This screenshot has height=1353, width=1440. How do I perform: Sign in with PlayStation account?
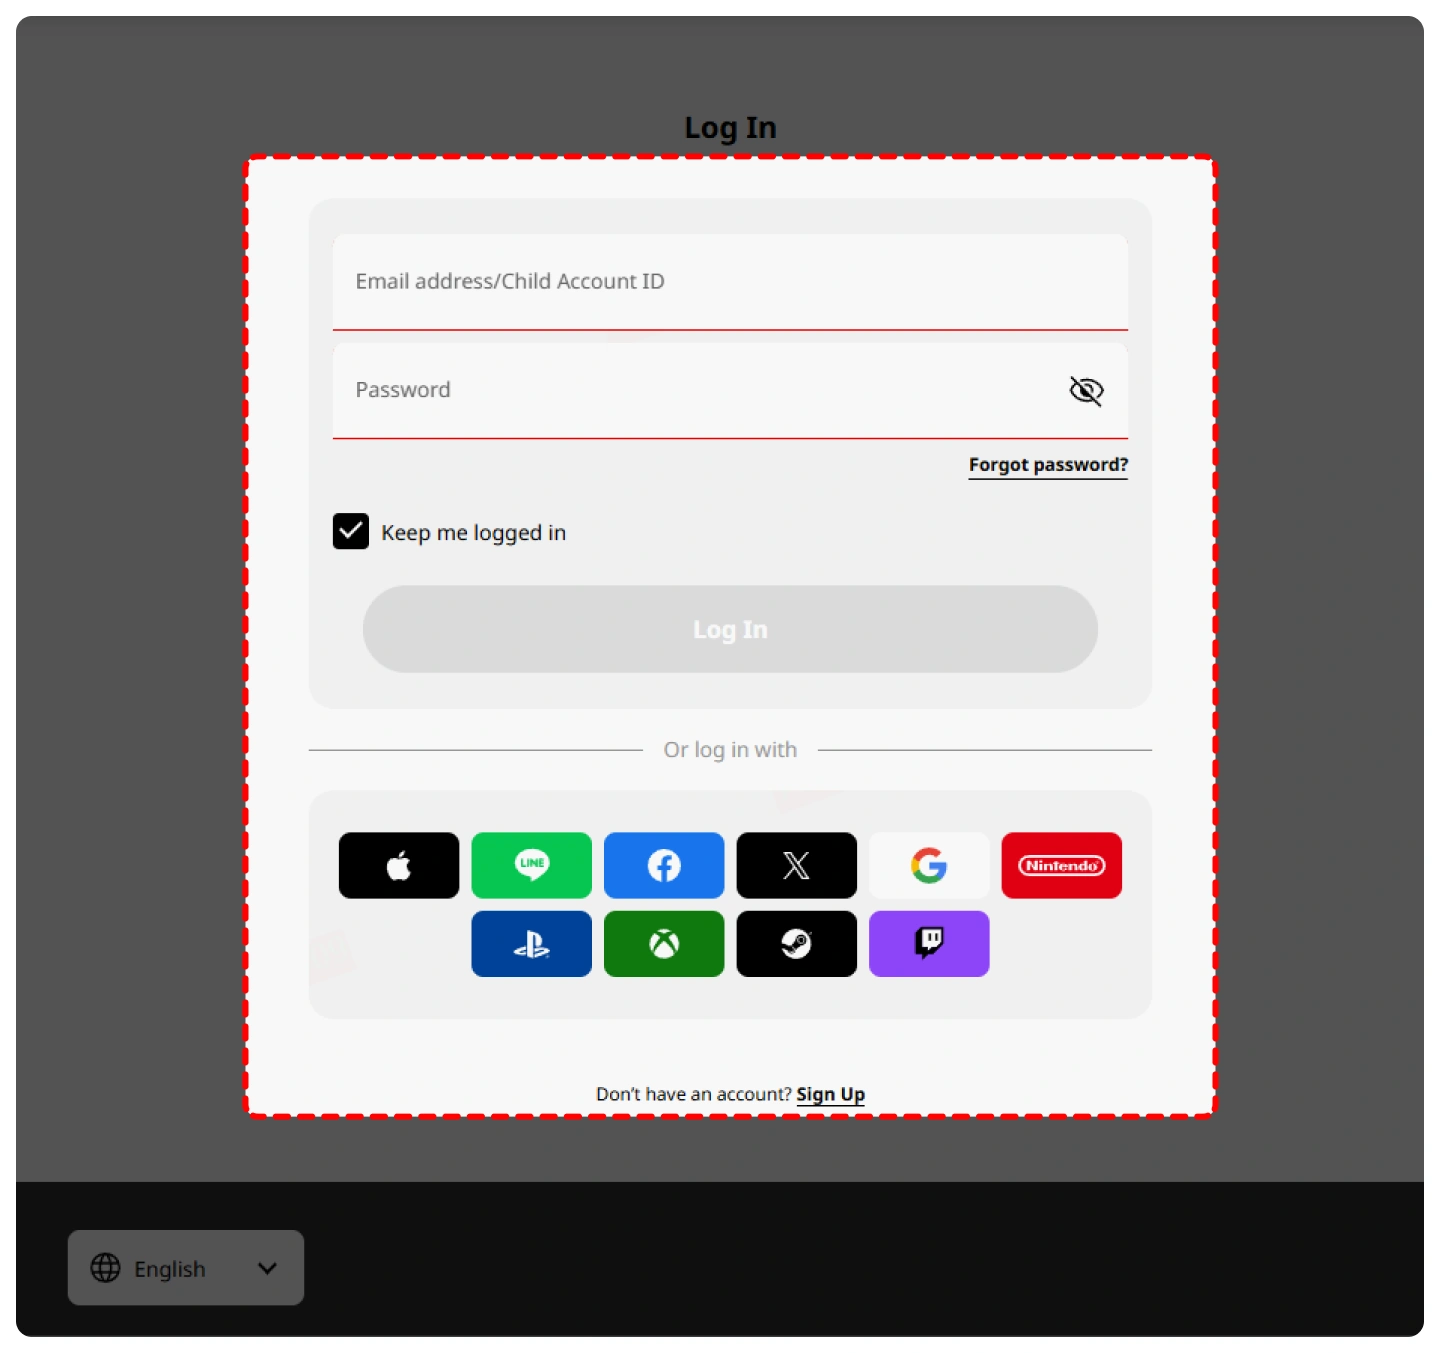click(531, 943)
